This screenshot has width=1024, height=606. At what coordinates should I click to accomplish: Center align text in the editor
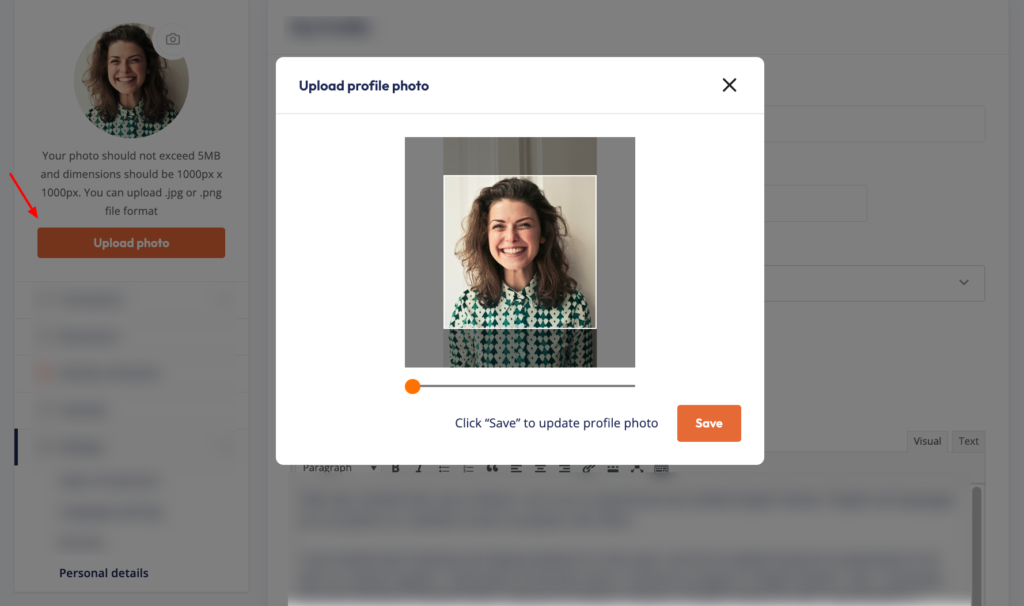(540, 468)
